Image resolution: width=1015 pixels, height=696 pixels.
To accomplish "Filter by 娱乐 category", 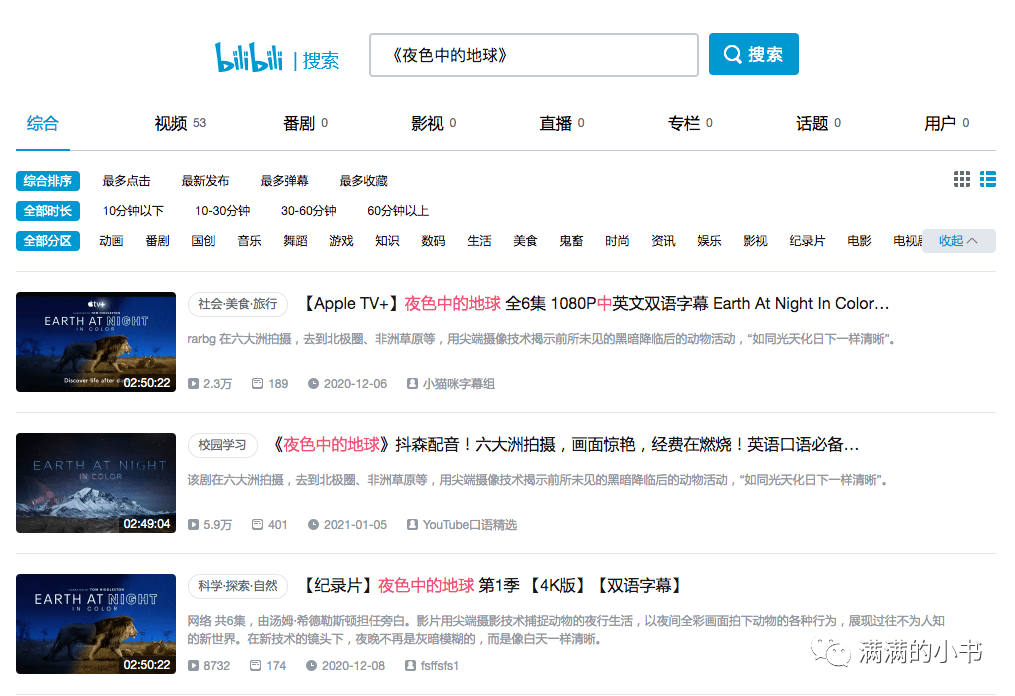I will tap(709, 241).
